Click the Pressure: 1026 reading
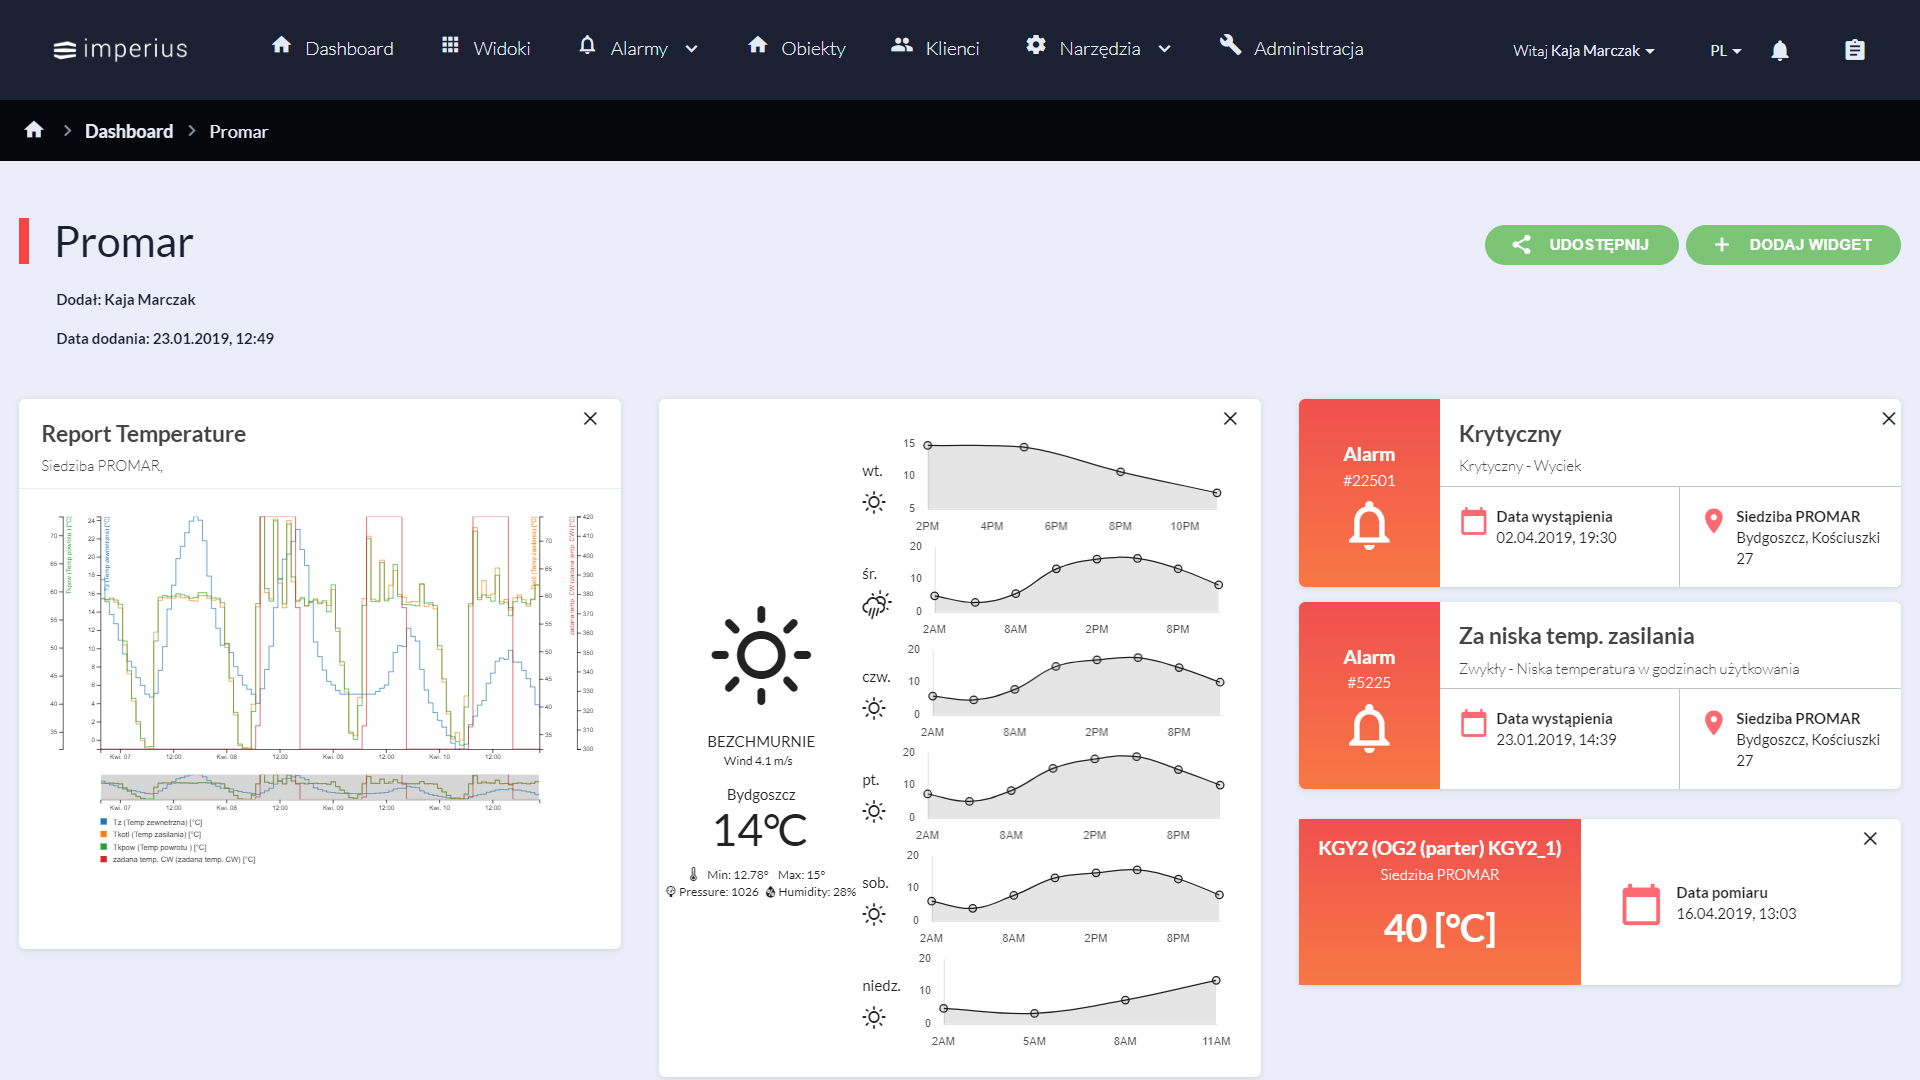The image size is (1920, 1080). (712, 892)
